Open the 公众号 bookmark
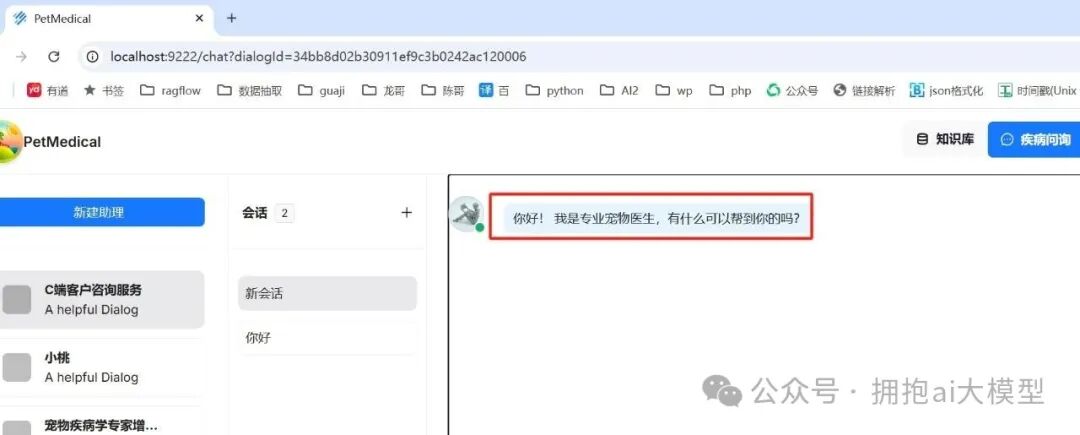The image size is (1080, 435). [x=792, y=90]
